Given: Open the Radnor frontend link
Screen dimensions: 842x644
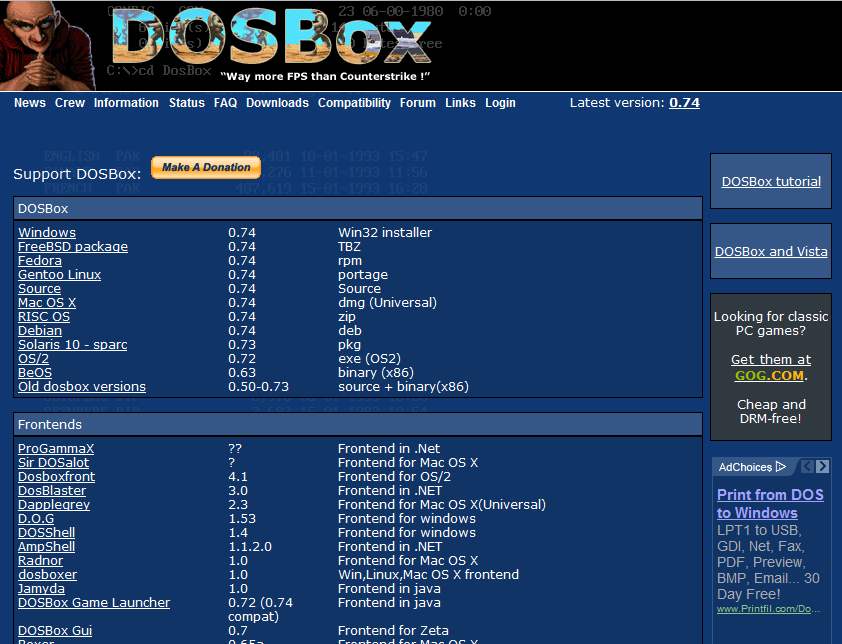Looking at the screenshot, I should (x=41, y=560).
